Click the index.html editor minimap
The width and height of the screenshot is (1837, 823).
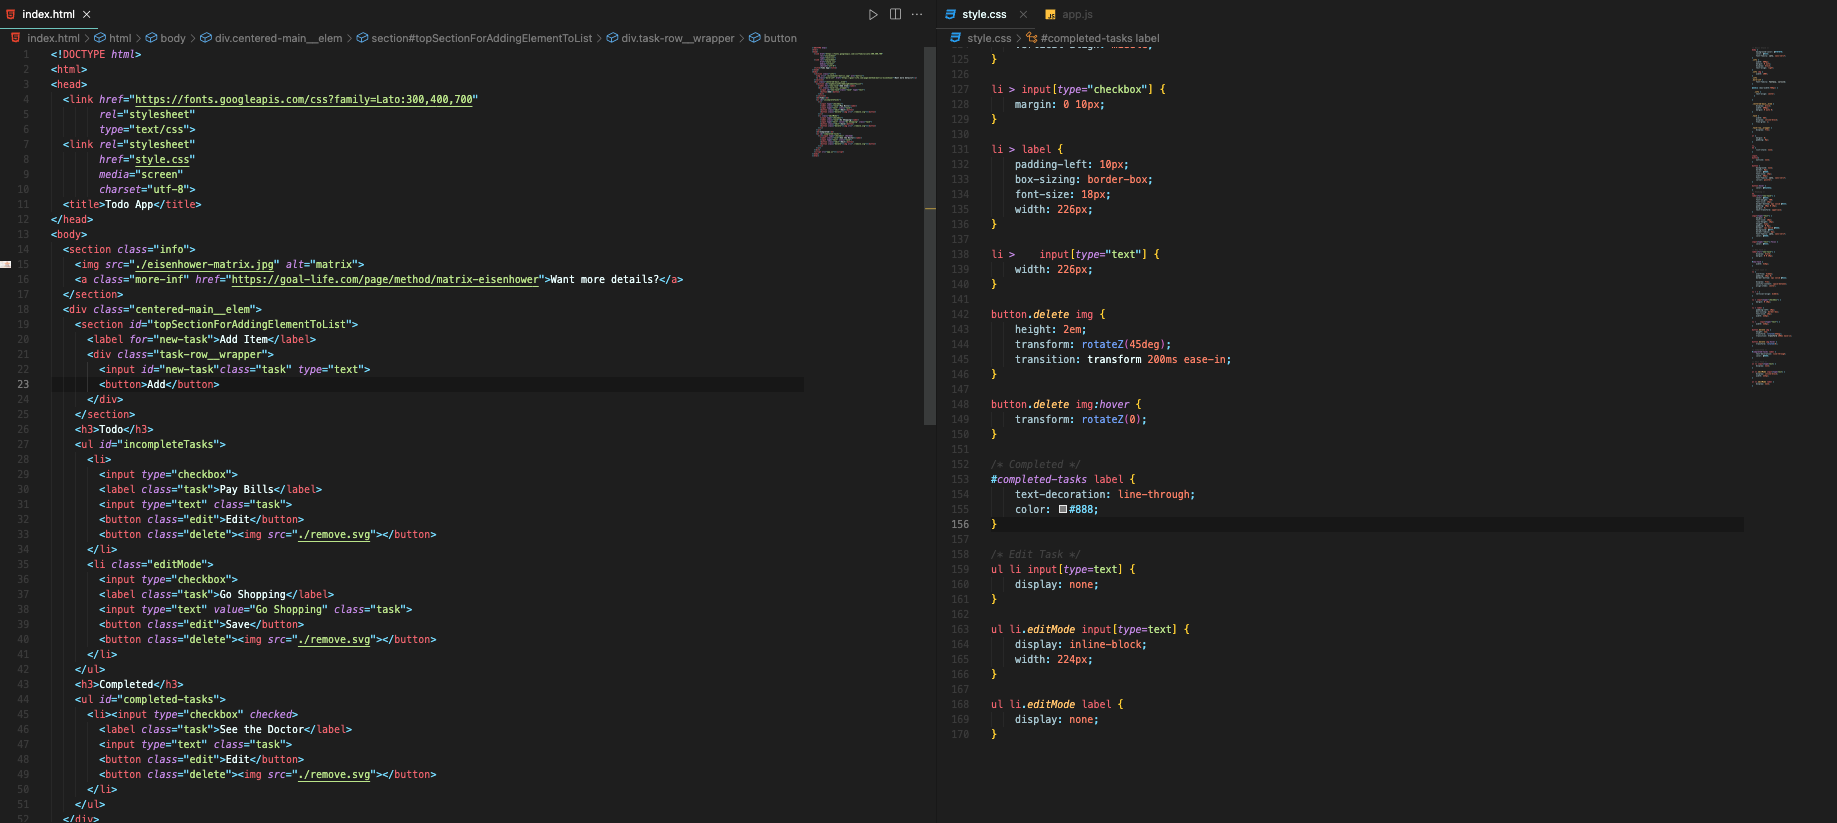(x=863, y=100)
